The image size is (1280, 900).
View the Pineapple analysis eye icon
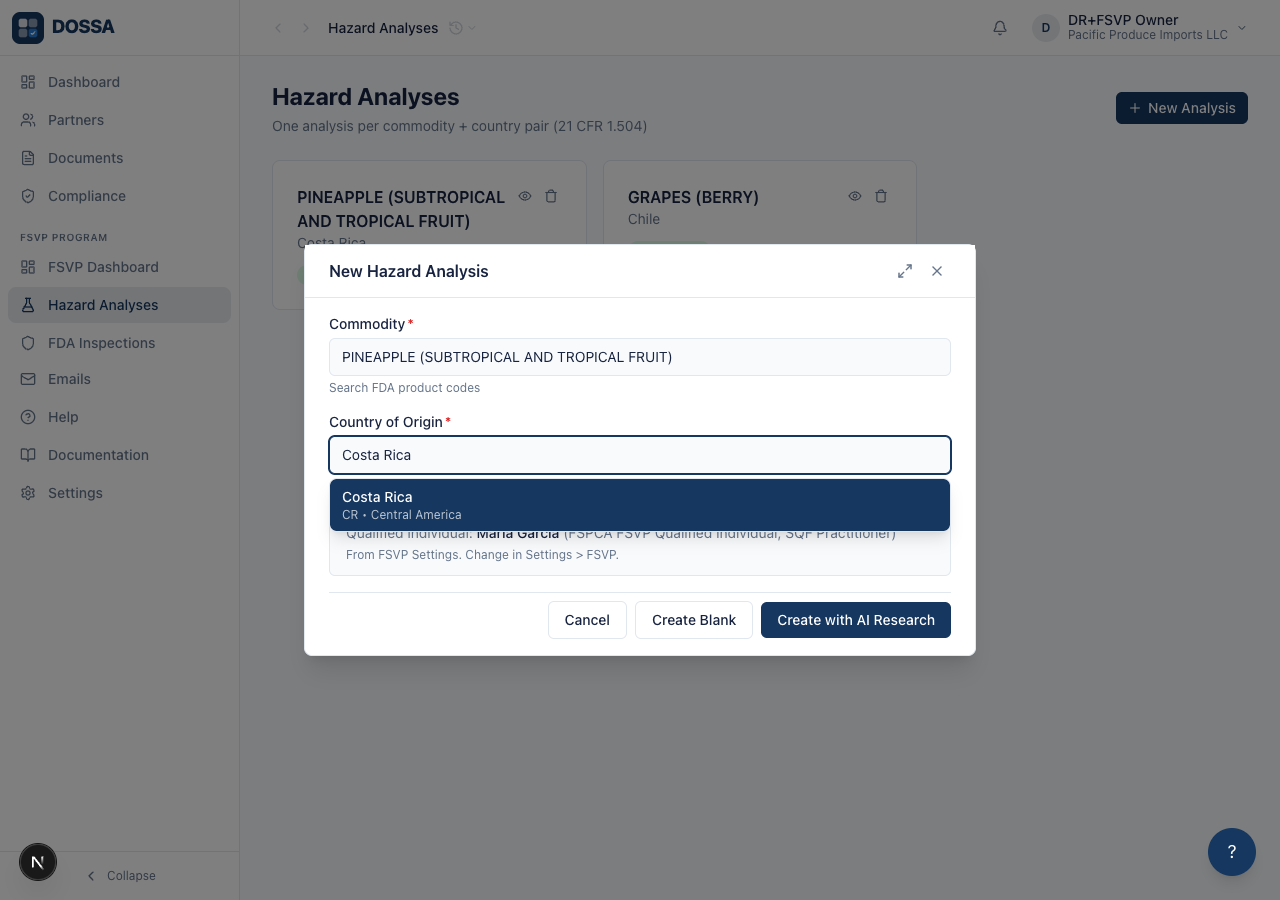[525, 196]
